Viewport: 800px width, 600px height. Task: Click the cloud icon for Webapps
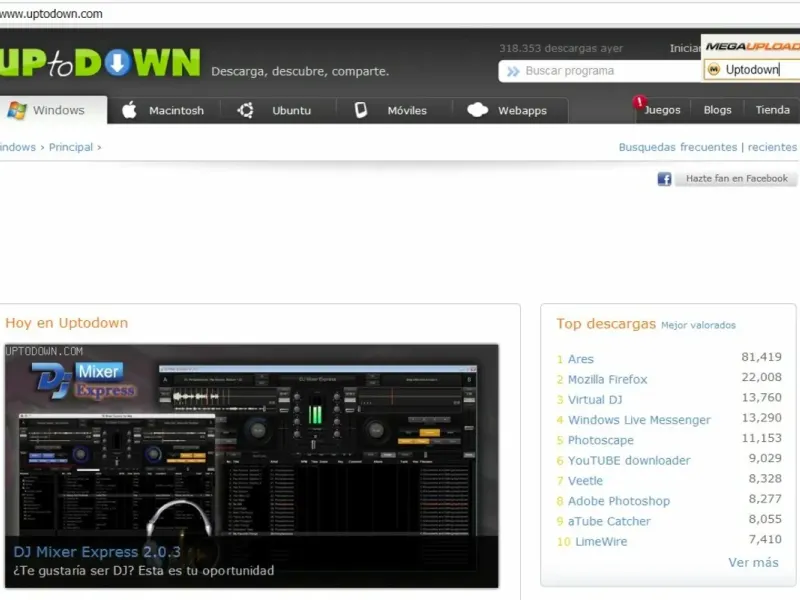click(478, 110)
